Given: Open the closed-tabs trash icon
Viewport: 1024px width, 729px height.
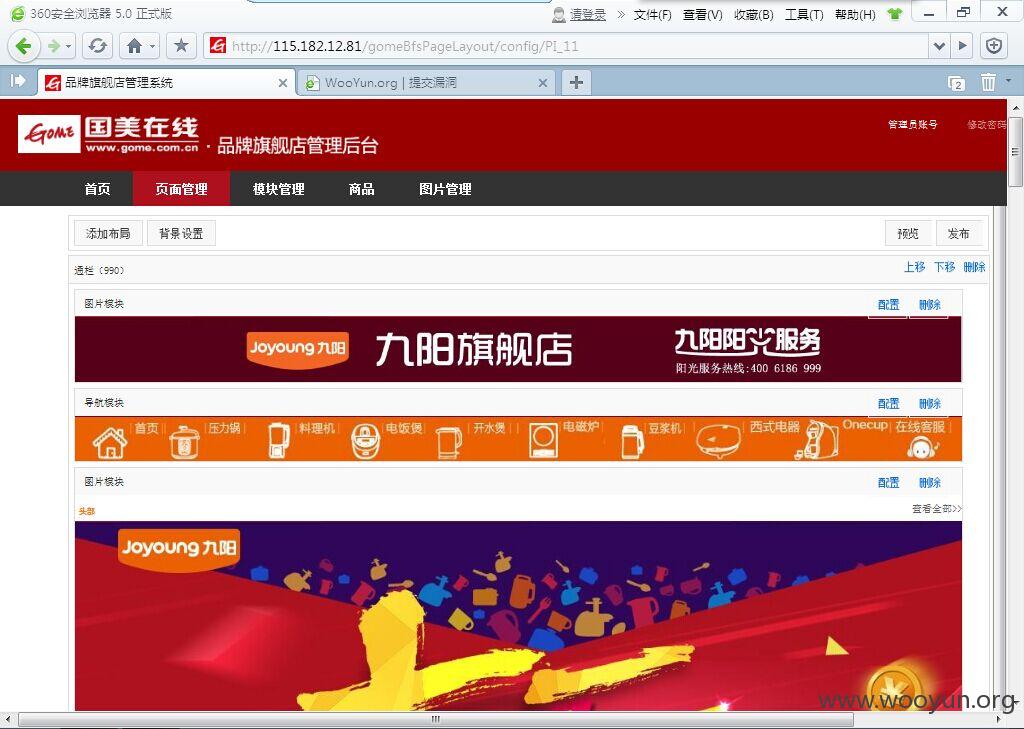Looking at the screenshot, I should click(x=988, y=82).
